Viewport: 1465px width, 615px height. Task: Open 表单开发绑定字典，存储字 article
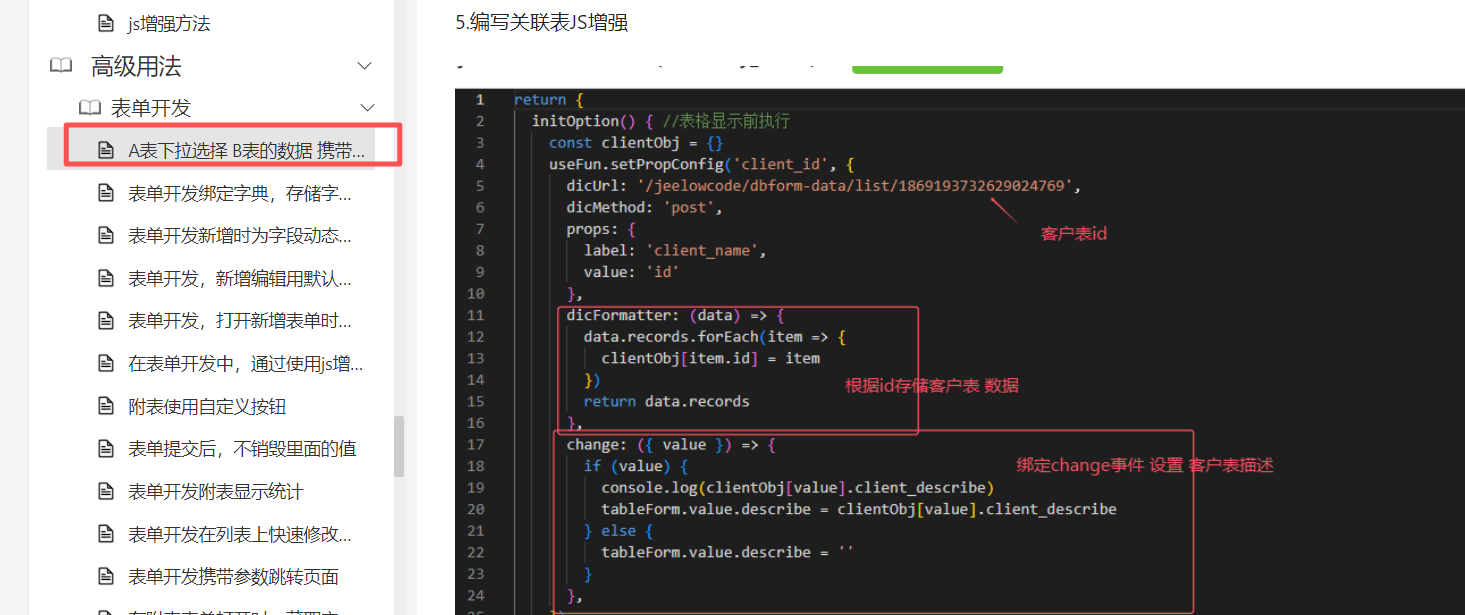[x=240, y=194]
